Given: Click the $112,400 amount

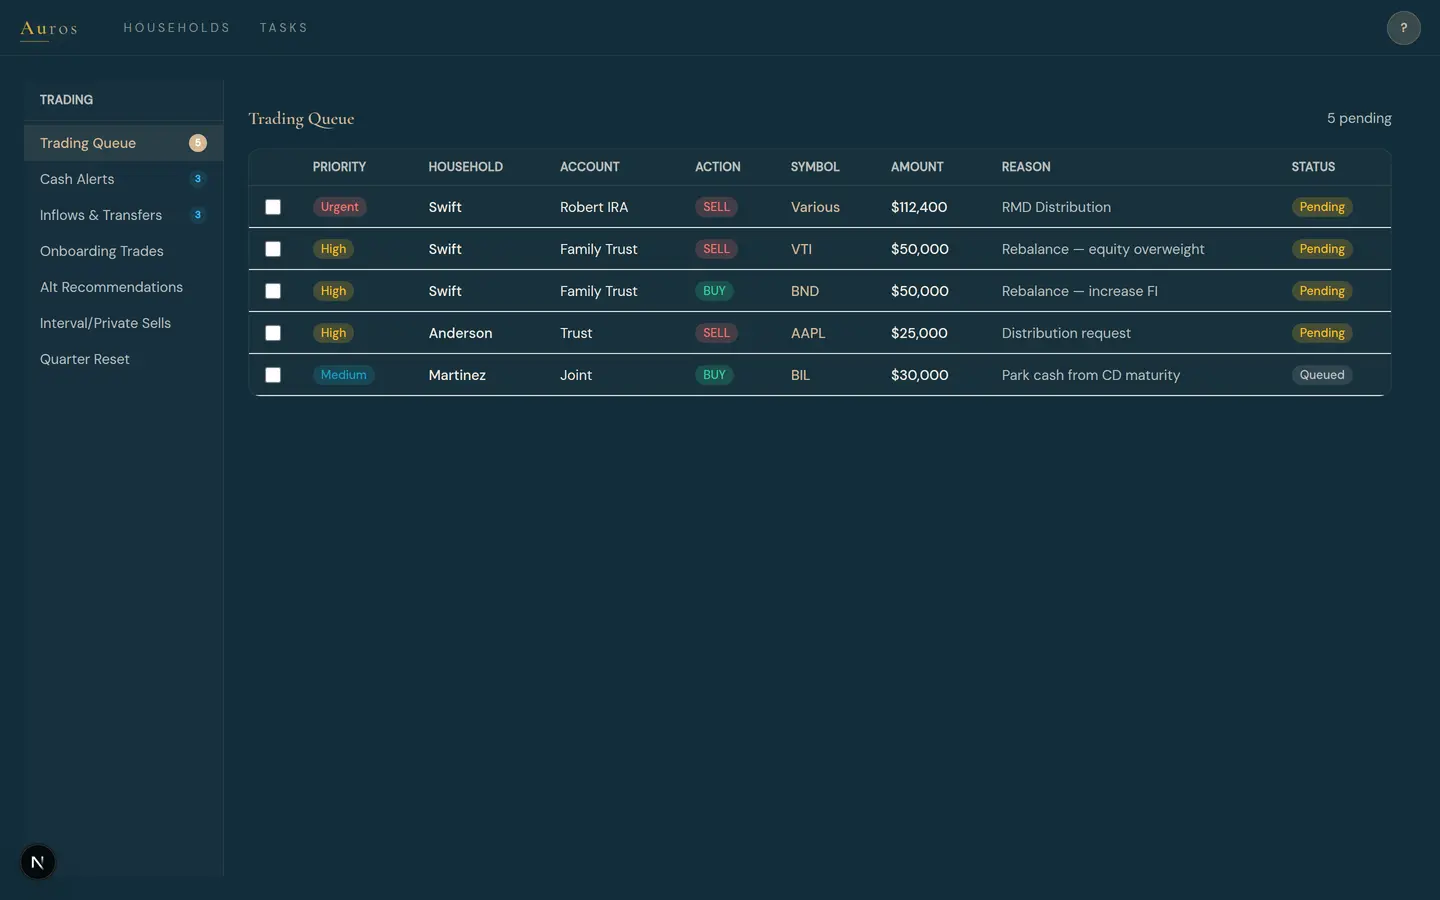Looking at the screenshot, I should coord(919,207).
